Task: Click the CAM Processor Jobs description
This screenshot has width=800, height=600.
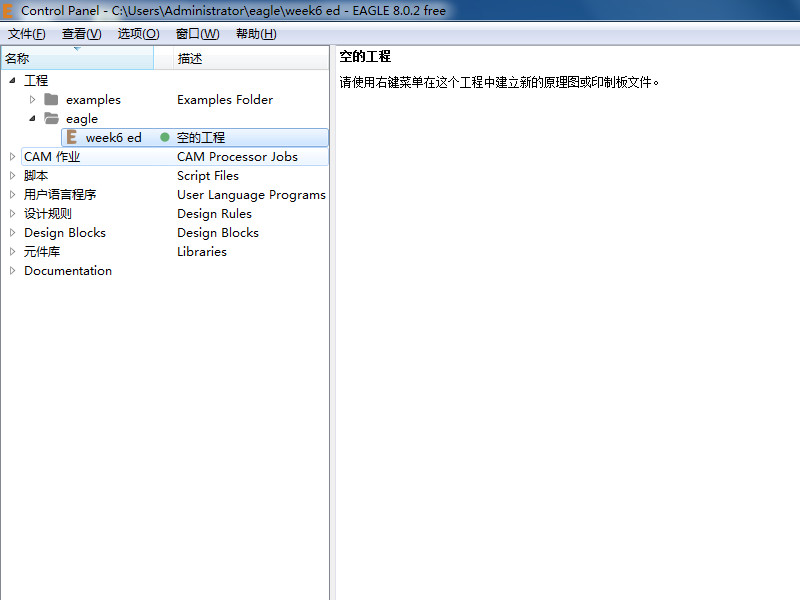Action: pos(237,157)
